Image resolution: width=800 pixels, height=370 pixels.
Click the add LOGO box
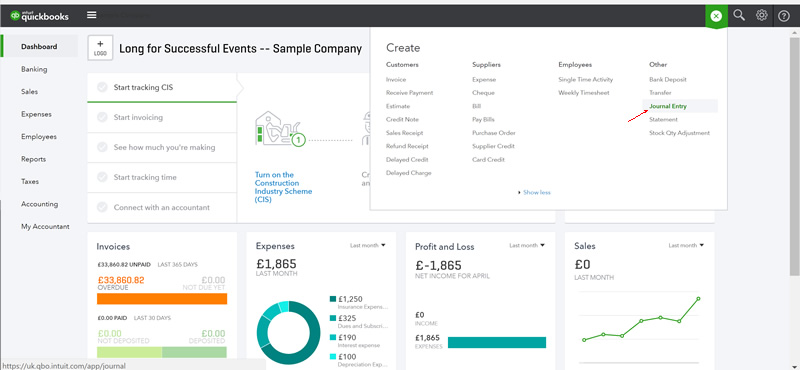pyautogui.click(x=101, y=48)
